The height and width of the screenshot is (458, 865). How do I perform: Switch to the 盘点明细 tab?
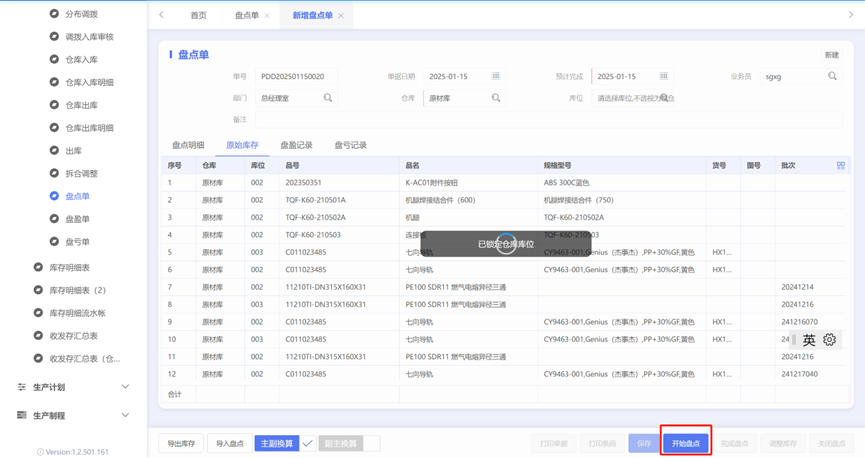pyautogui.click(x=188, y=145)
